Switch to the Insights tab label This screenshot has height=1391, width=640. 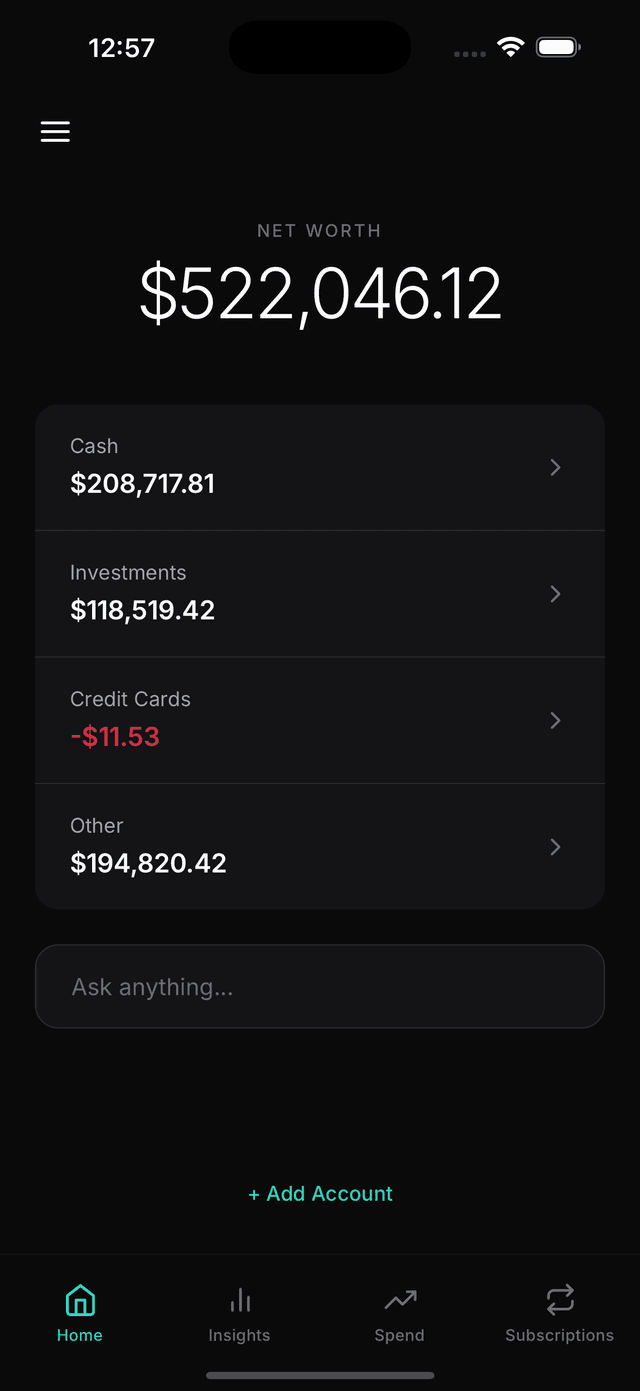tap(239, 1336)
